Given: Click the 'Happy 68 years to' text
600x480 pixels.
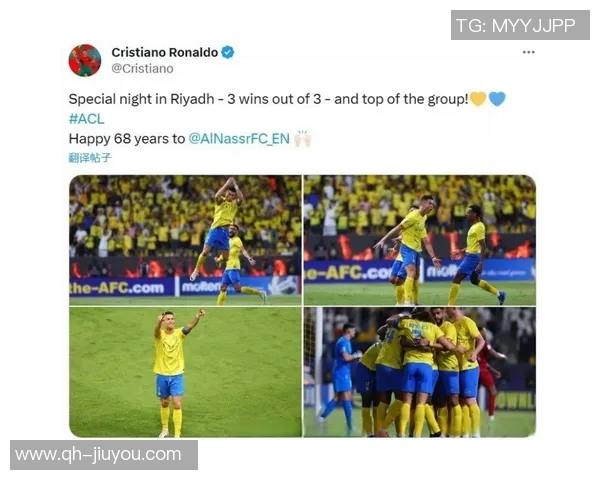Looking at the screenshot, I should pyautogui.click(x=127, y=139).
